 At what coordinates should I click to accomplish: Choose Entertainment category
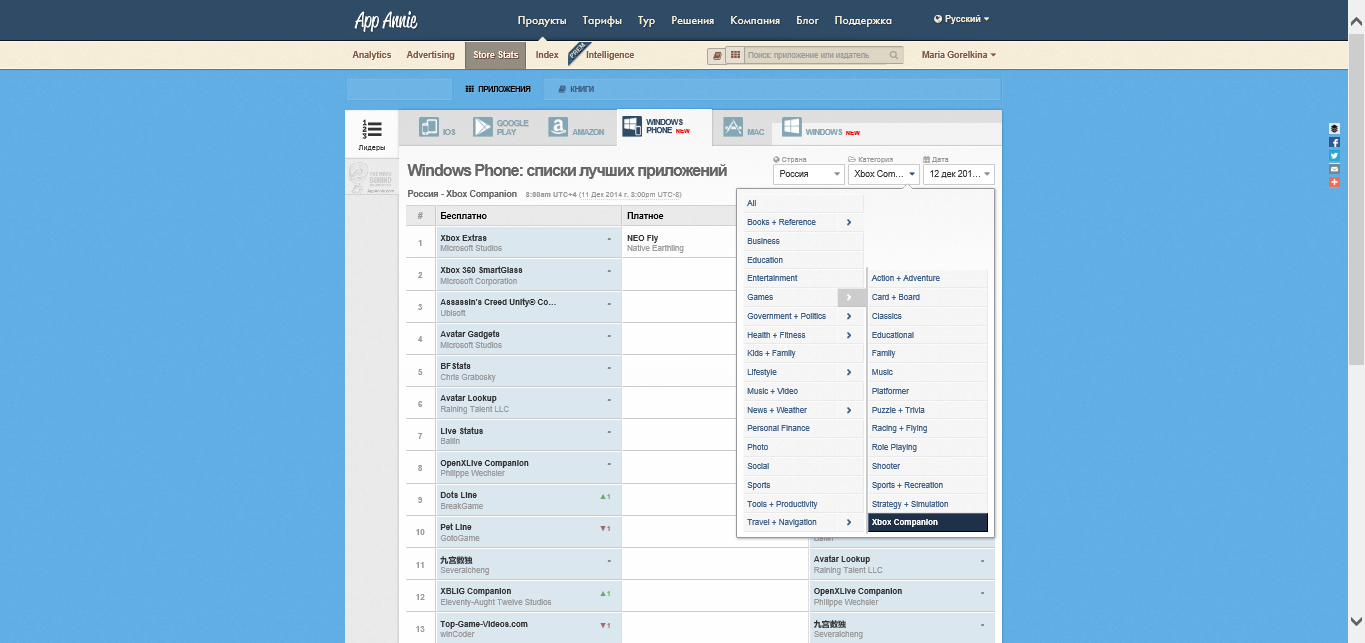803,278
